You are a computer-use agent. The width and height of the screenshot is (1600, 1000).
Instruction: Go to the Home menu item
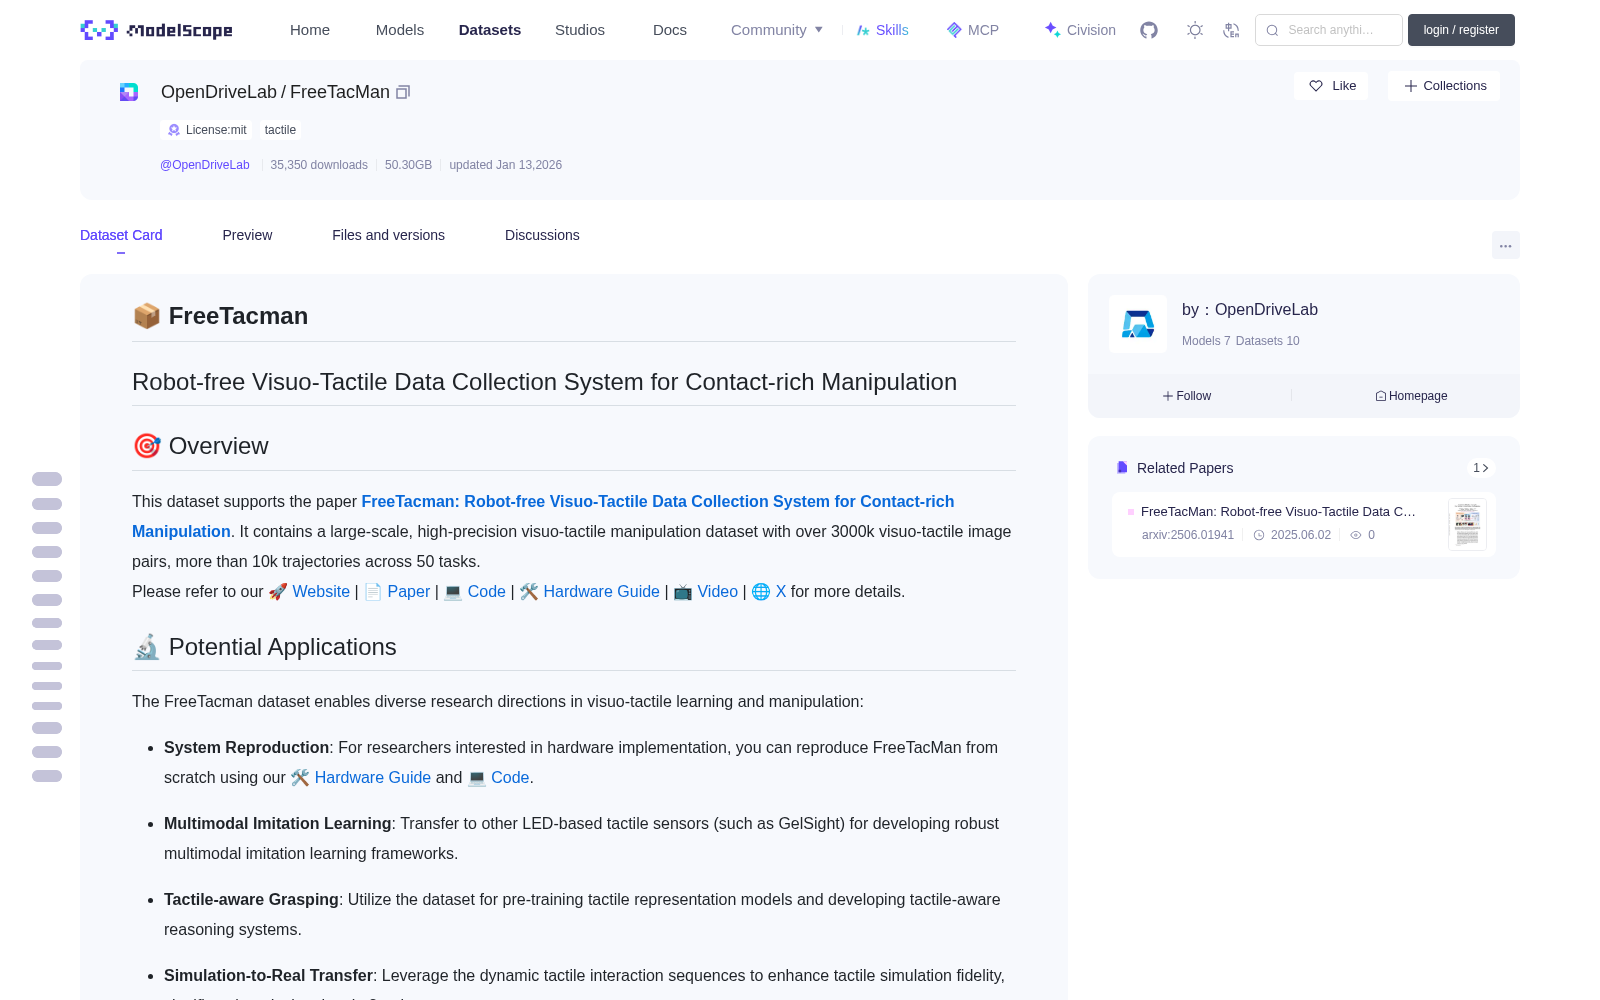pos(310,30)
